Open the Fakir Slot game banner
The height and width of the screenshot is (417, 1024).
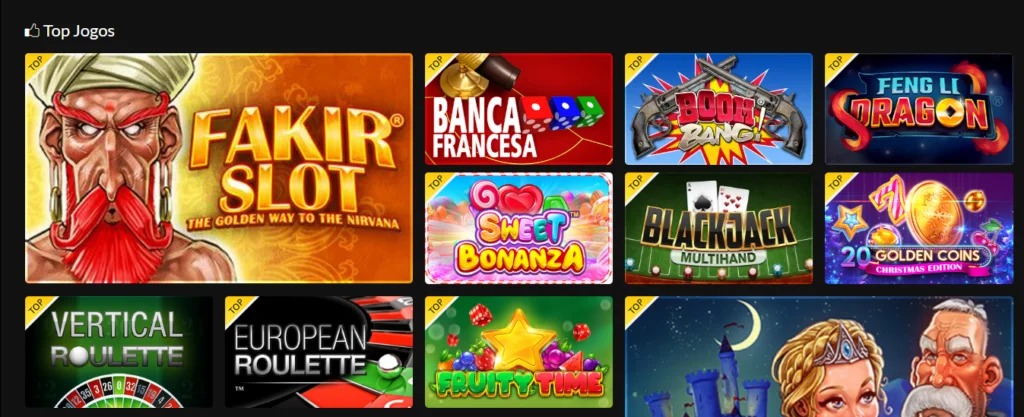pyautogui.click(x=219, y=168)
